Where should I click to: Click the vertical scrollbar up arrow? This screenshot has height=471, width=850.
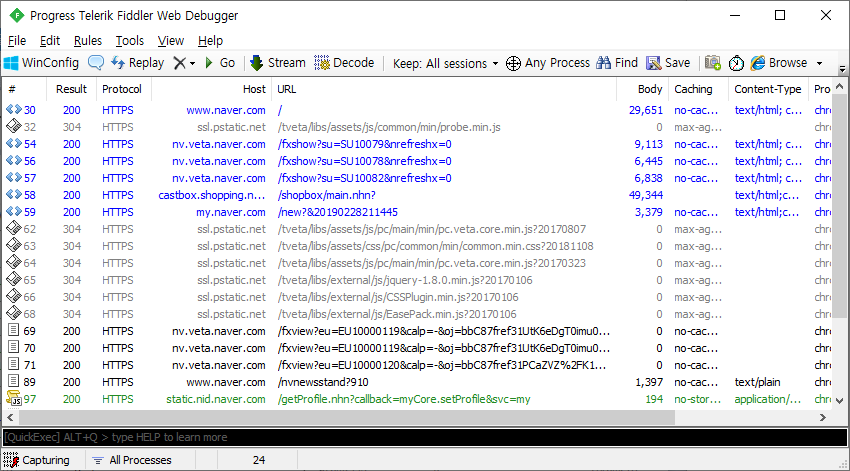pyautogui.click(x=839, y=86)
